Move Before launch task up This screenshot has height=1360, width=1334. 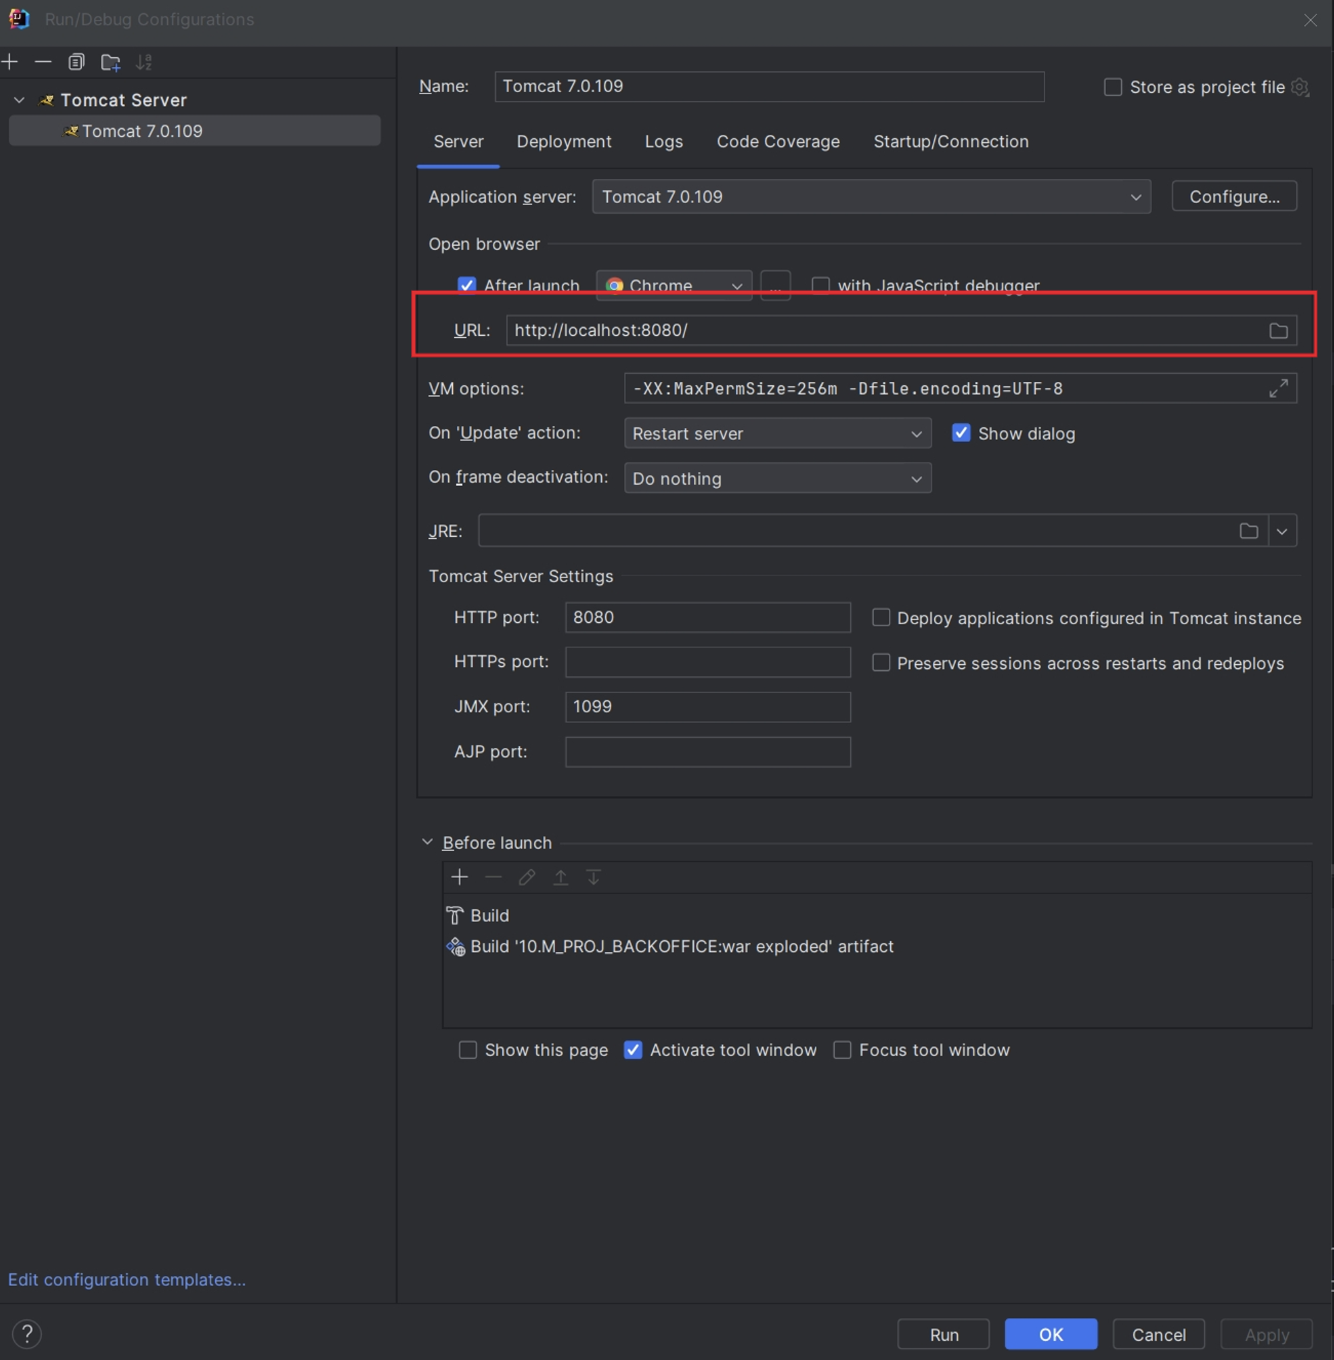pyautogui.click(x=561, y=877)
